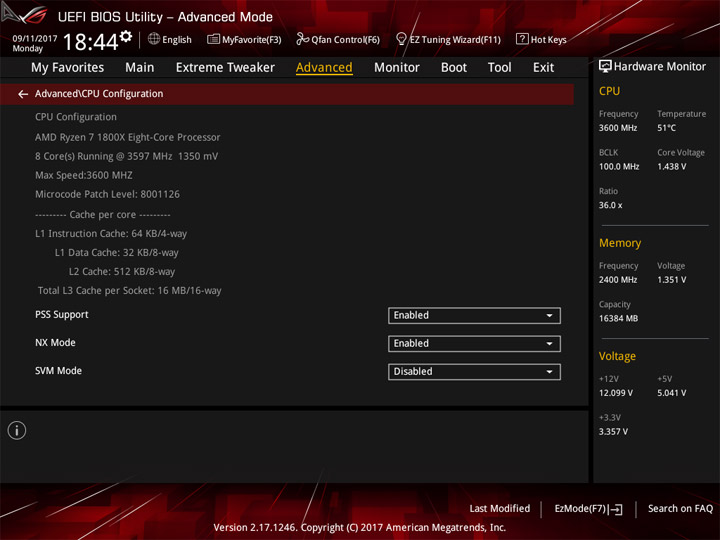This screenshot has width=720, height=540.
Task: Select the SVM Mode label
Action: point(58,371)
